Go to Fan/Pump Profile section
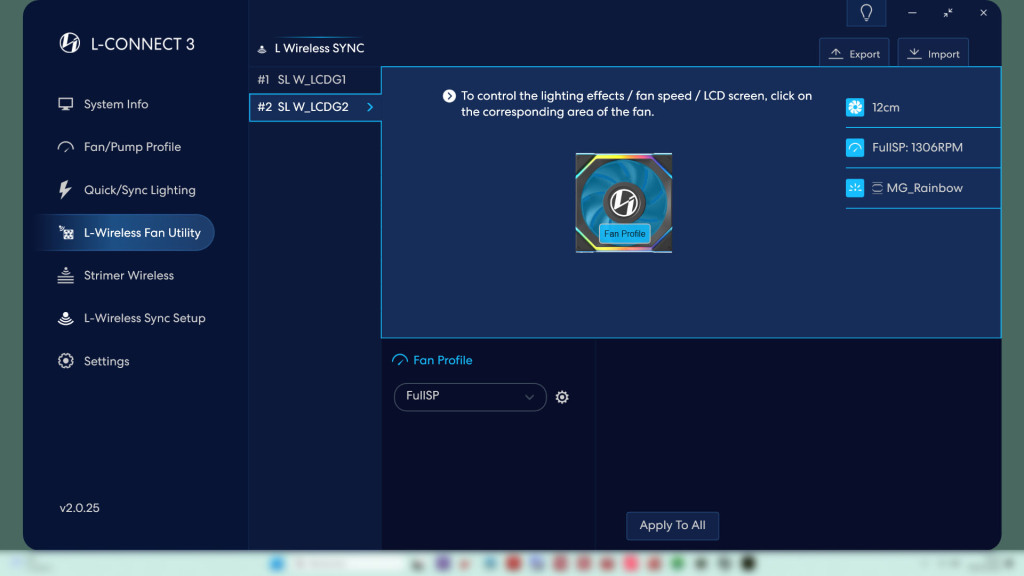 pos(131,147)
